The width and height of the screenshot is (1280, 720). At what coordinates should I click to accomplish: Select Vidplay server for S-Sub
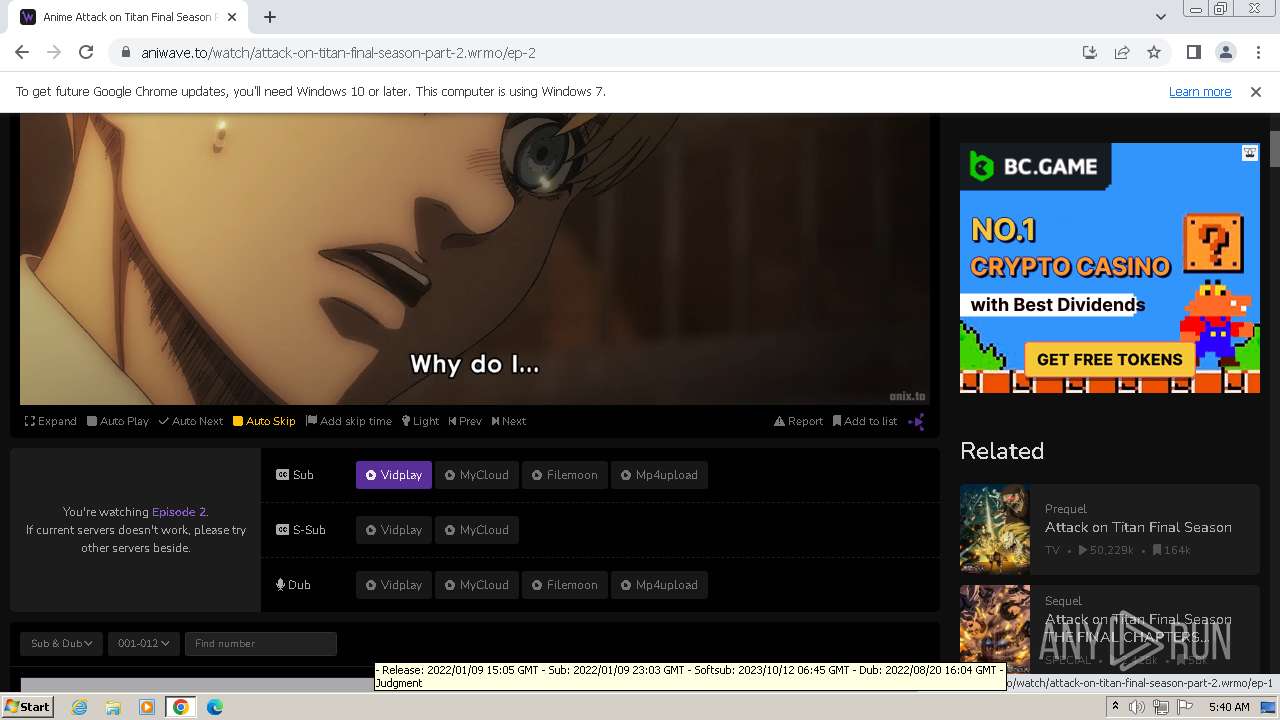coord(394,530)
